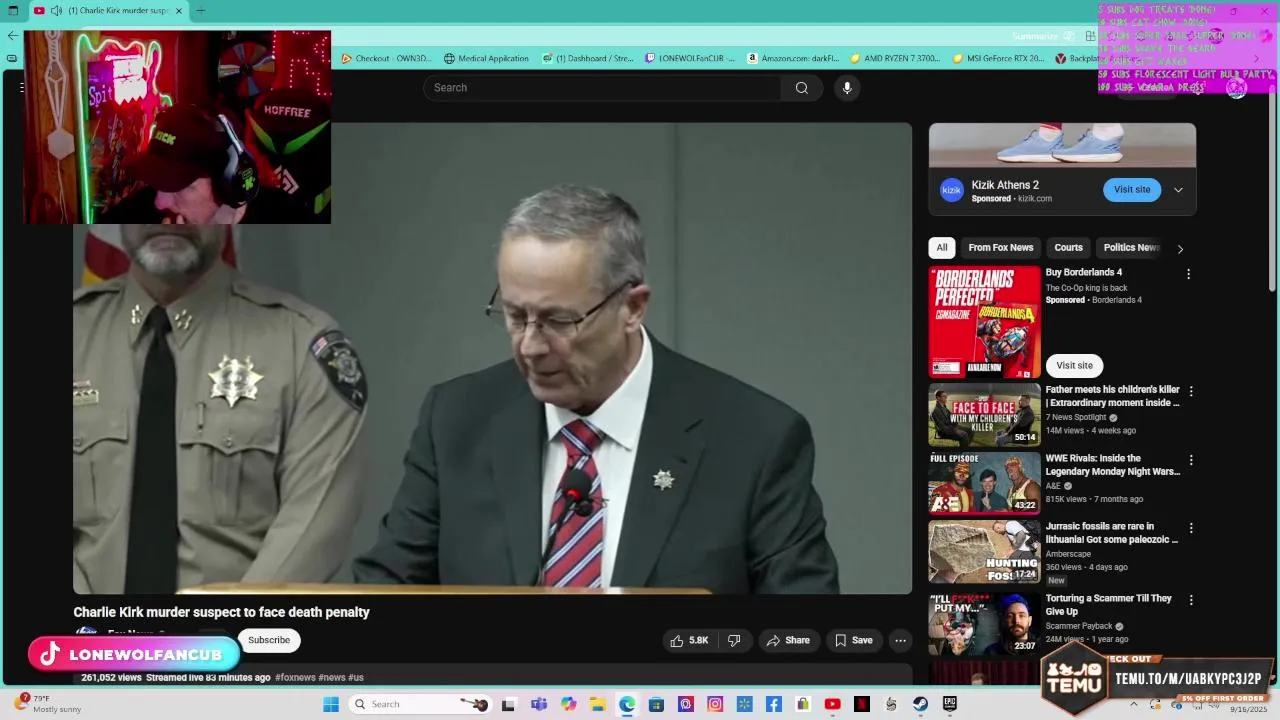Click the #foxnews hashtag

click(295, 677)
